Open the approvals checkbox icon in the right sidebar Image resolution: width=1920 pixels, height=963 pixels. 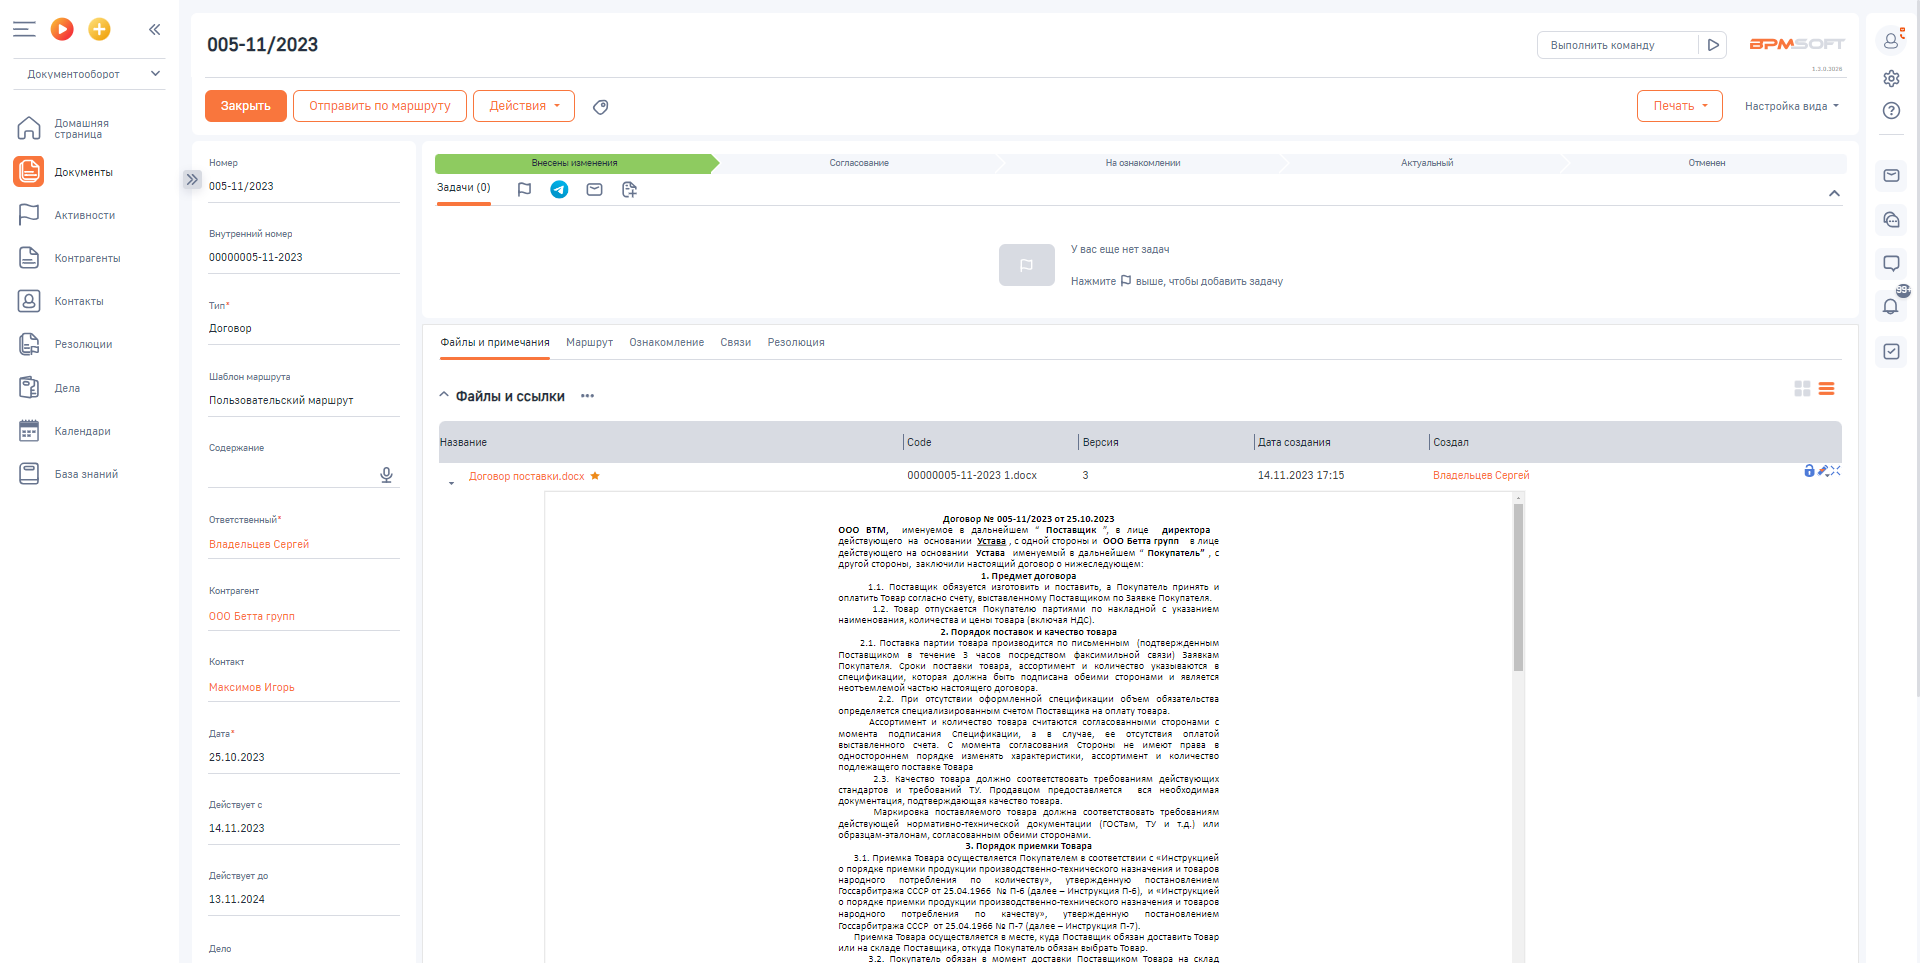tap(1891, 351)
